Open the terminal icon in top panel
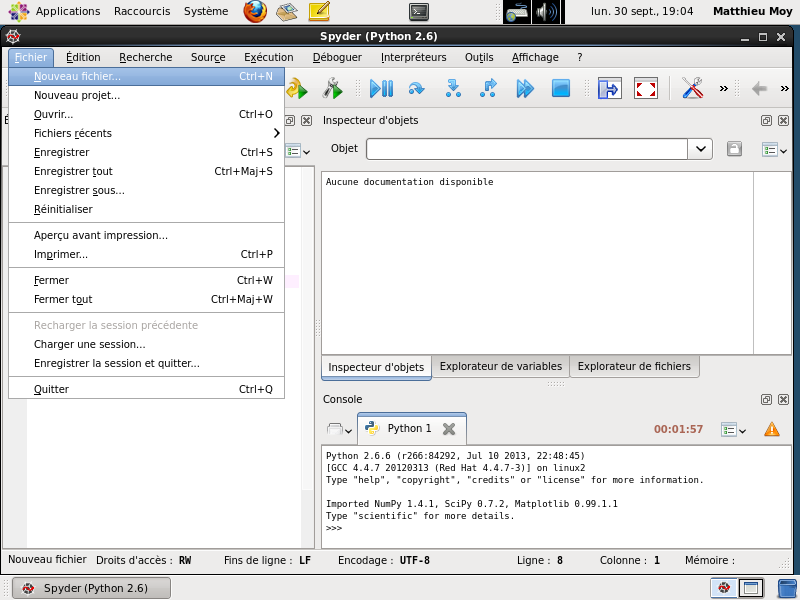The height and width of the screenshot is (600, 800). pyautogui.click(x=419, y=11)
